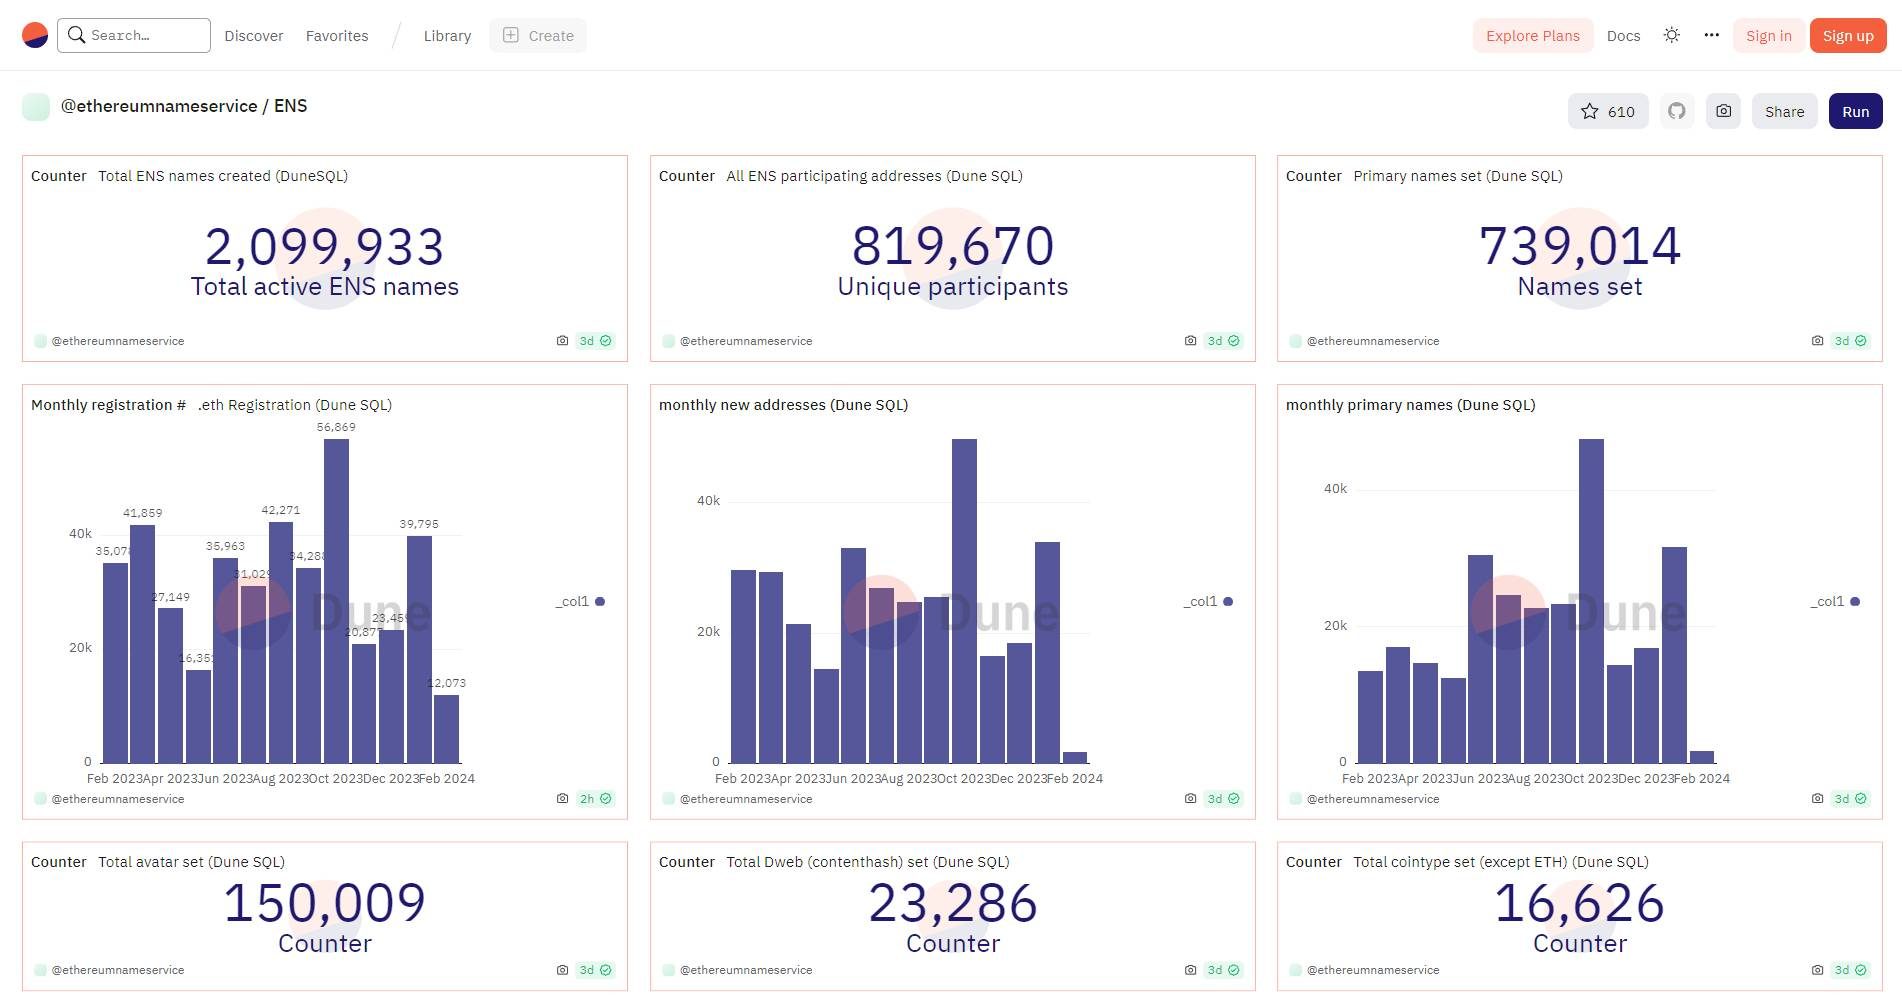Screen dimensions: 1902x1003
Task: Toggle _col1 legend in monthly primary names chart
Action: pyautogui.click(x=1835, y=602)
